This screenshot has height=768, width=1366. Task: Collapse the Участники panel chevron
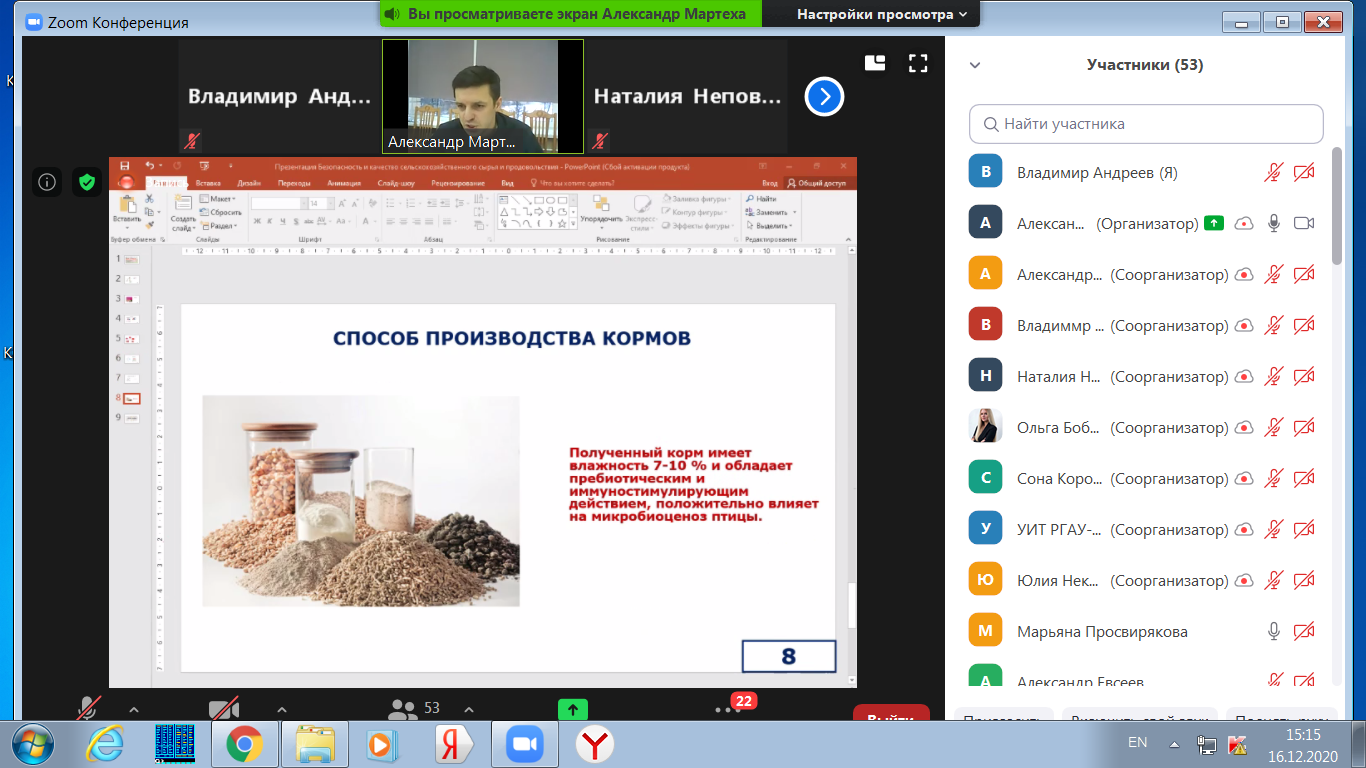tap(975, 65)
